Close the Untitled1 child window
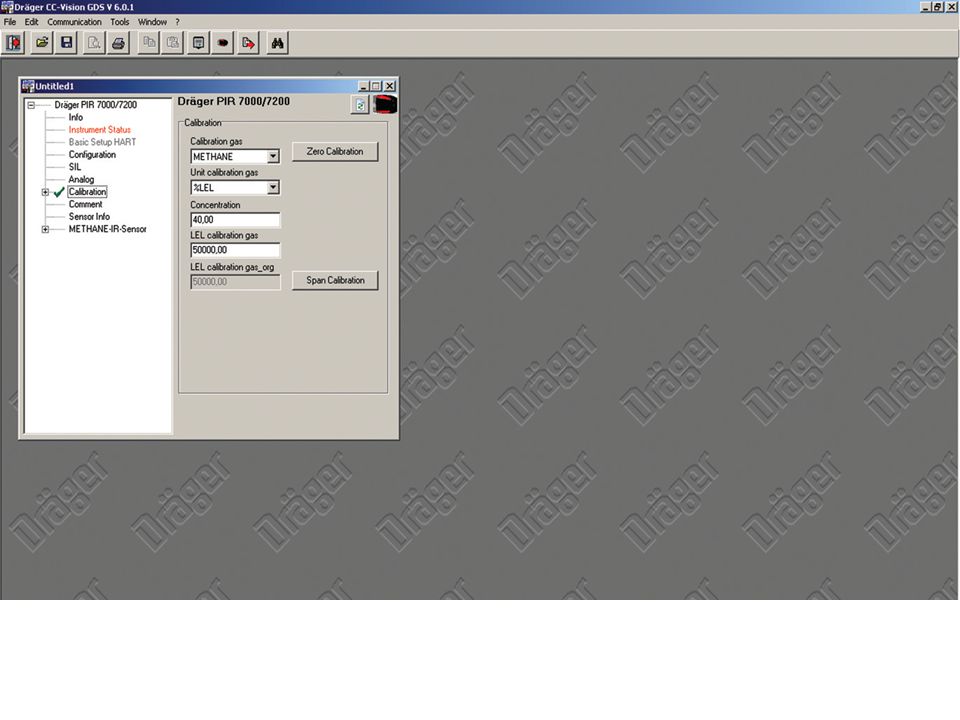960x720 pixels. pyautogui.click(x=389, y=86)
